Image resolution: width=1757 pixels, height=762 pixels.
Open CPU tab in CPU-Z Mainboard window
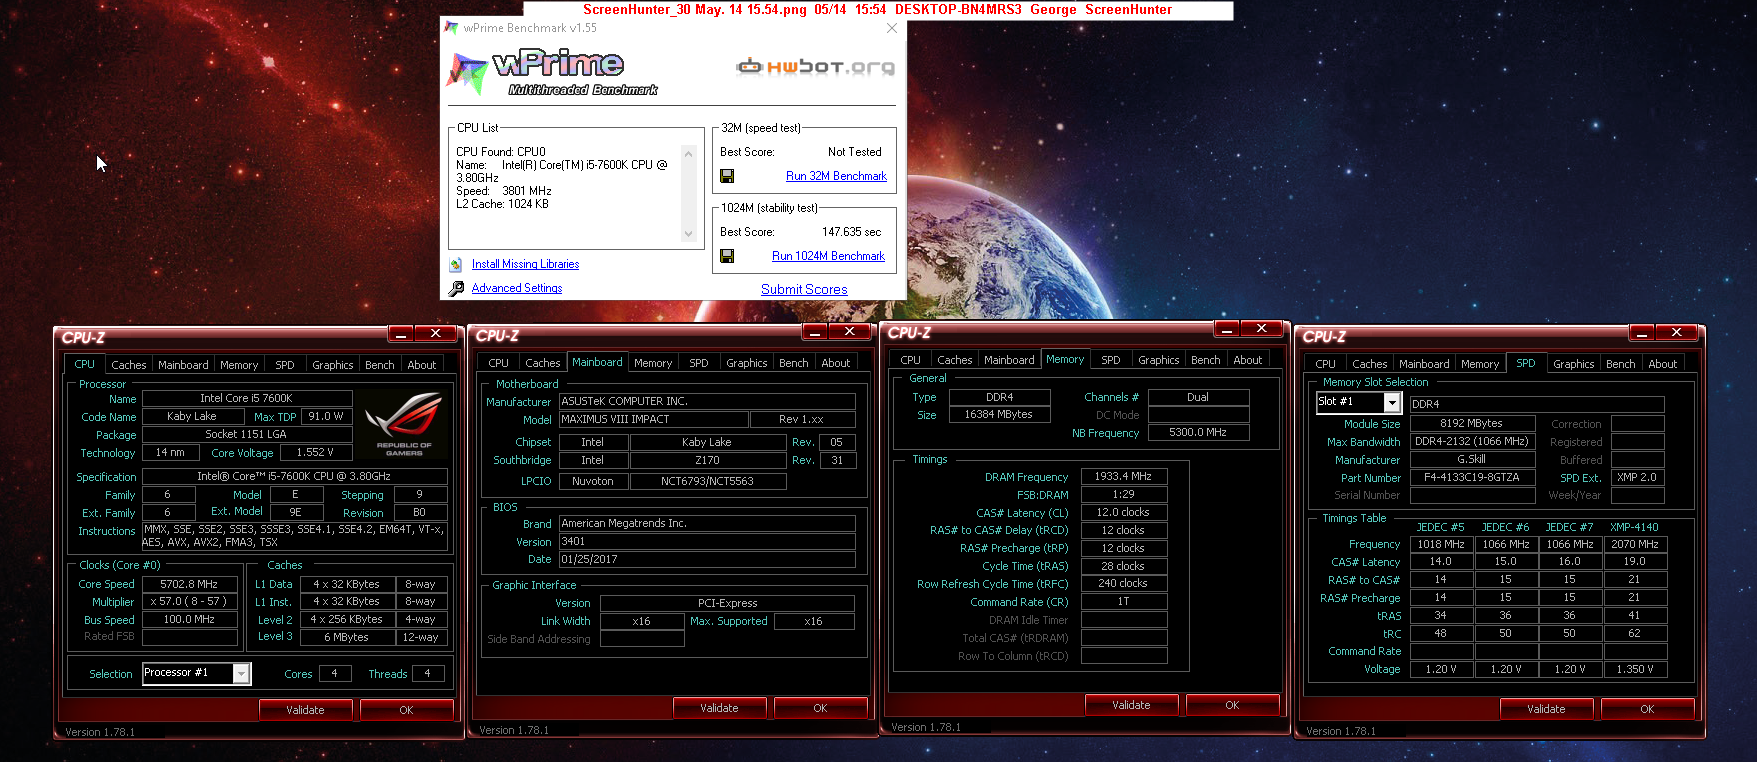[x=499, y=363]
